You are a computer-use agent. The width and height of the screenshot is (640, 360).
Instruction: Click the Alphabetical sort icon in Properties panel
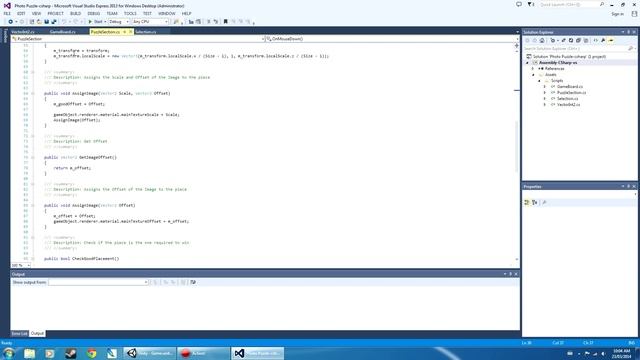535,202
